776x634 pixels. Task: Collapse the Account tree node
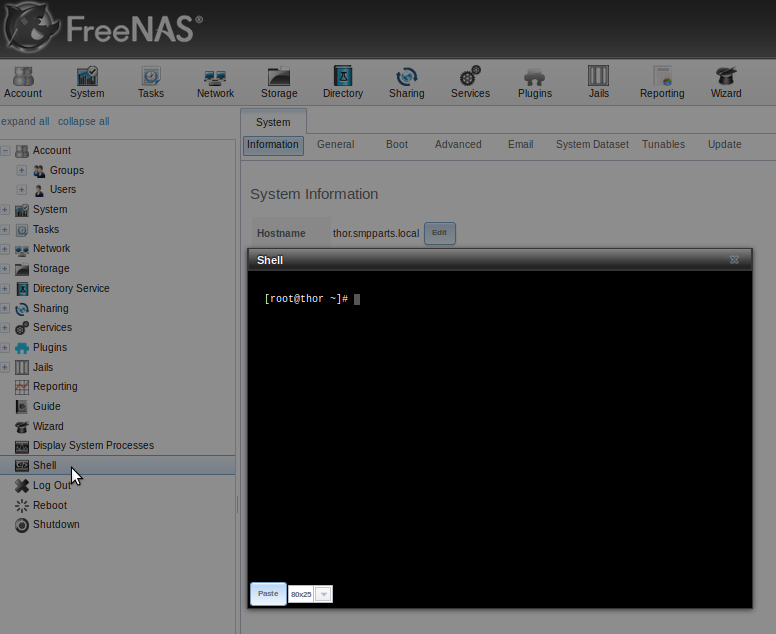tap(5, 150)
